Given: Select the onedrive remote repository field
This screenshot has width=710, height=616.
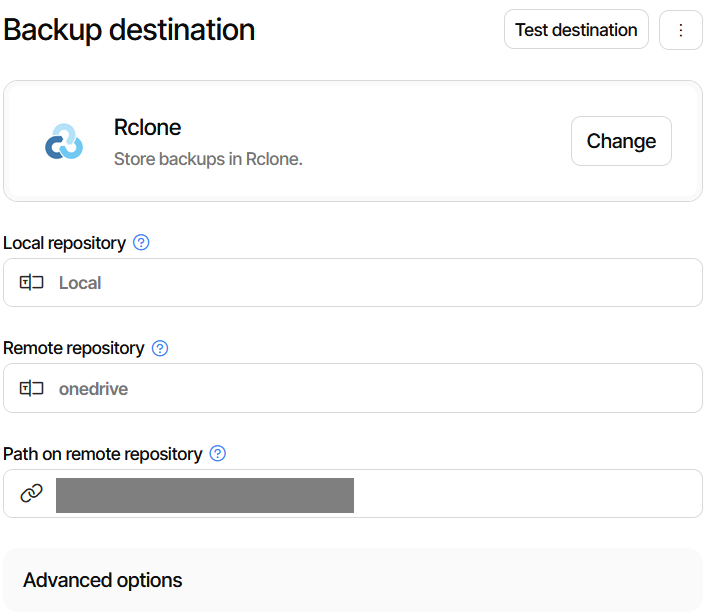Looking at the screenshot, I should point(380,389).
